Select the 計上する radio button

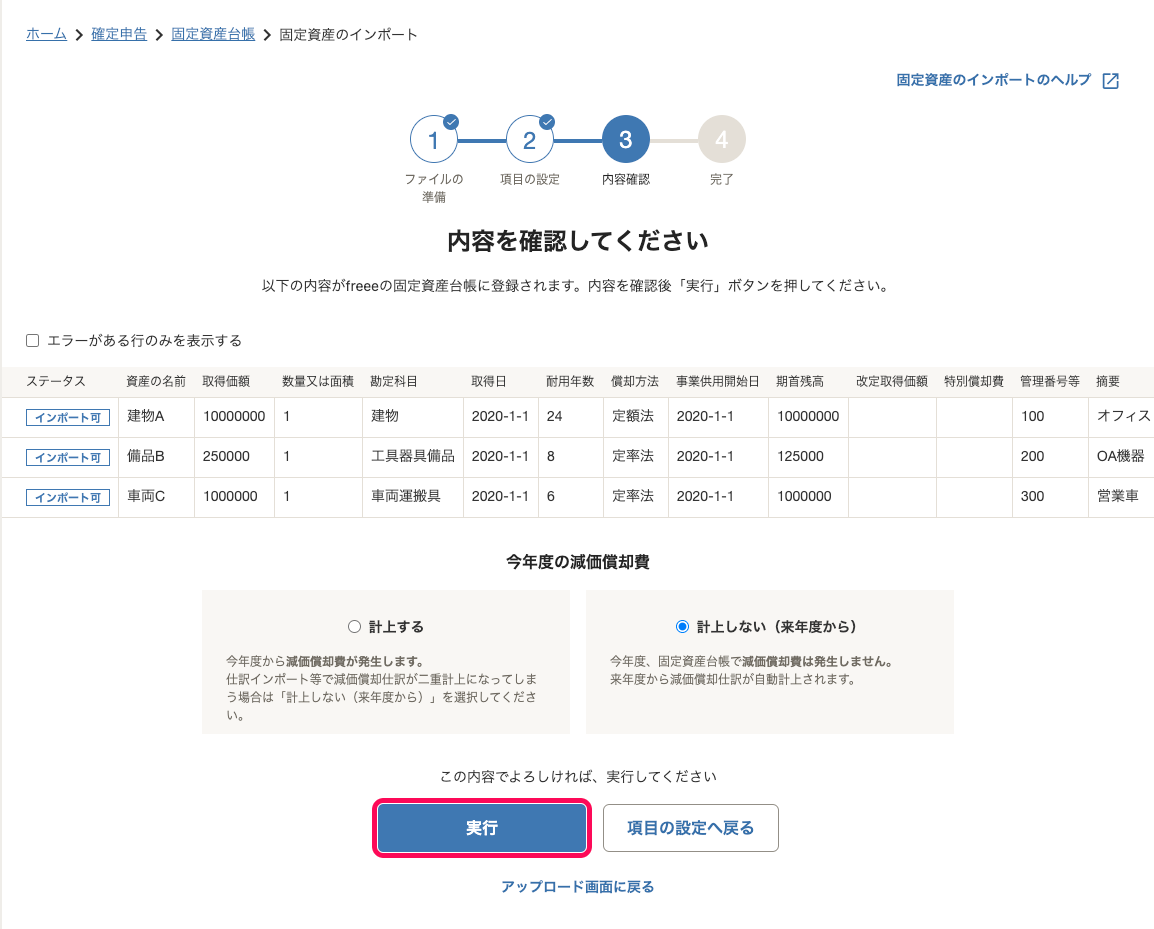coord(354,626)
